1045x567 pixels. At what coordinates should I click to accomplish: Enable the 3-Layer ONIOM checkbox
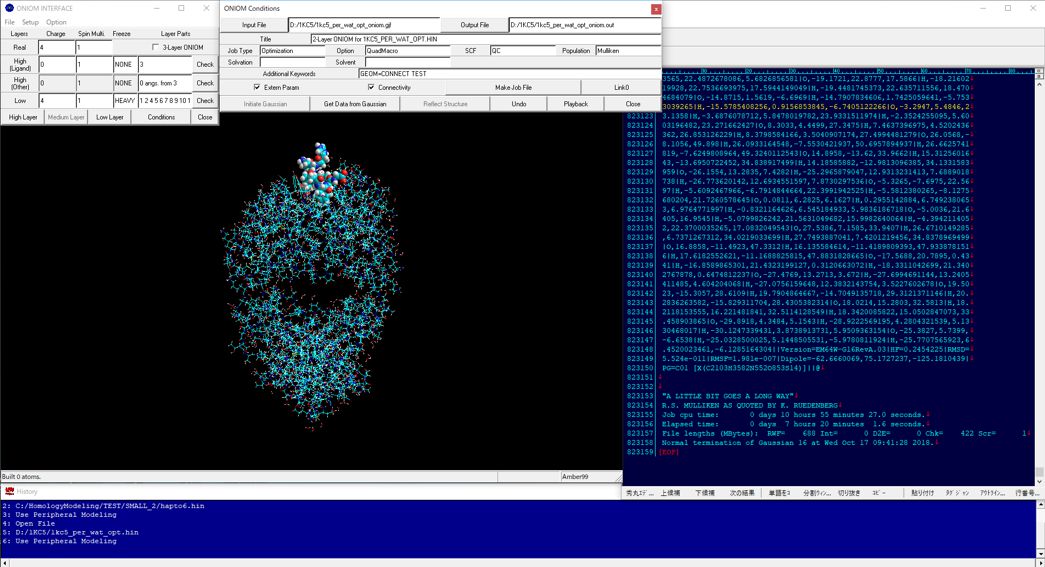click(155, 47)
